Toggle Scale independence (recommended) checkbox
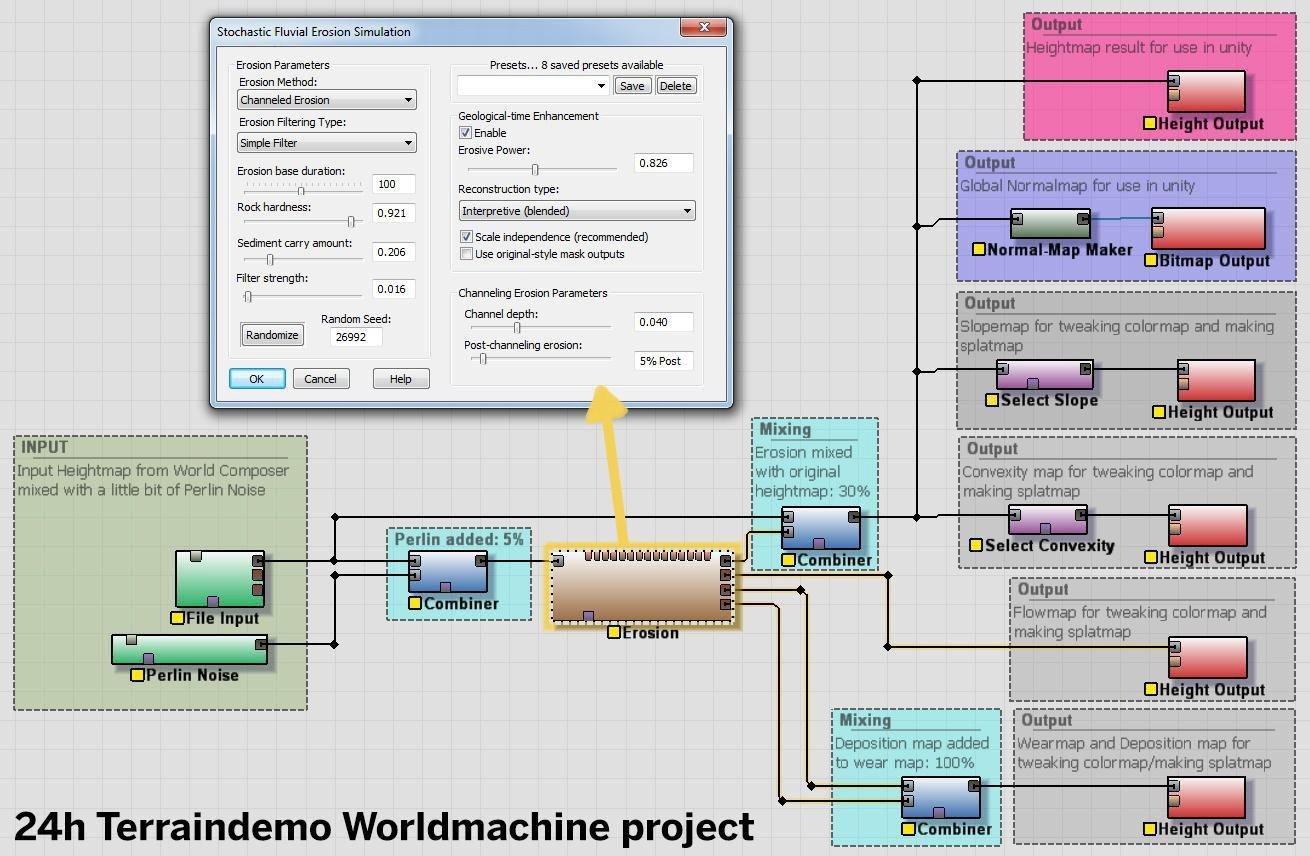Viewport: 1310px width, 856px height. (x=466, y=237)
